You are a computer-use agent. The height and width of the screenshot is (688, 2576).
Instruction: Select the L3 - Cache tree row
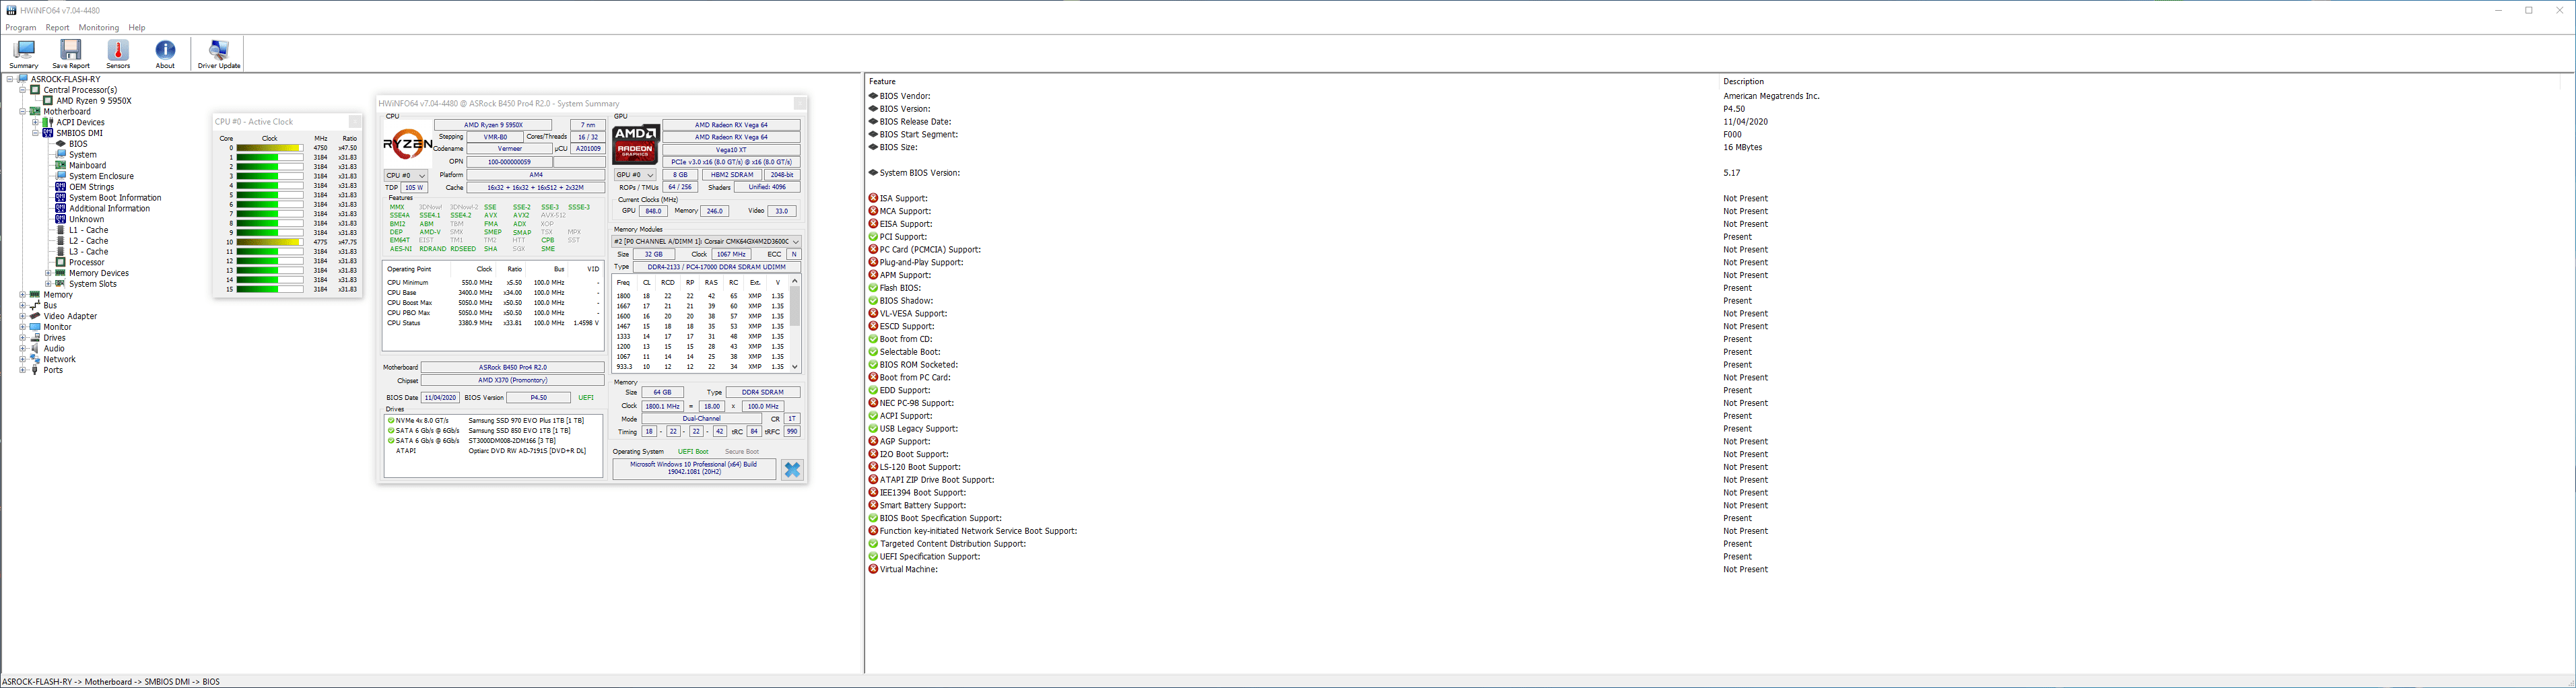[x=88, y=252]
